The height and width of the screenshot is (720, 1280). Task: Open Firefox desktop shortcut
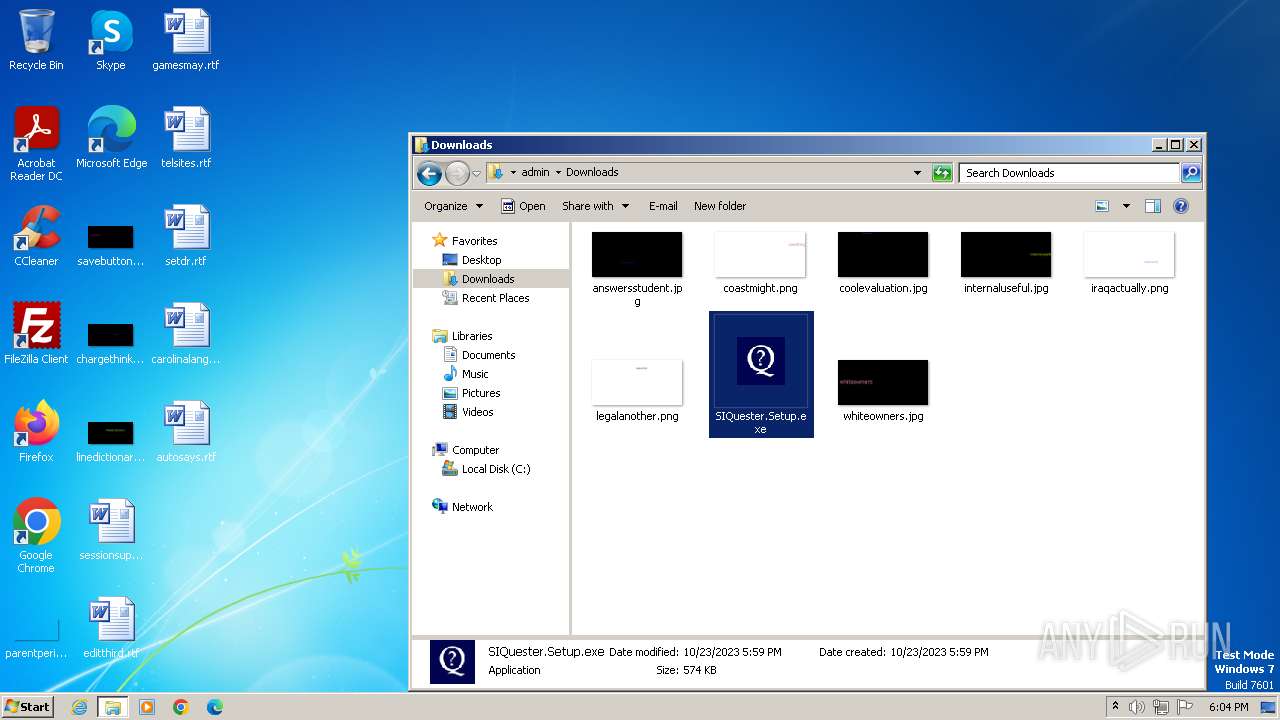point(36,432)
